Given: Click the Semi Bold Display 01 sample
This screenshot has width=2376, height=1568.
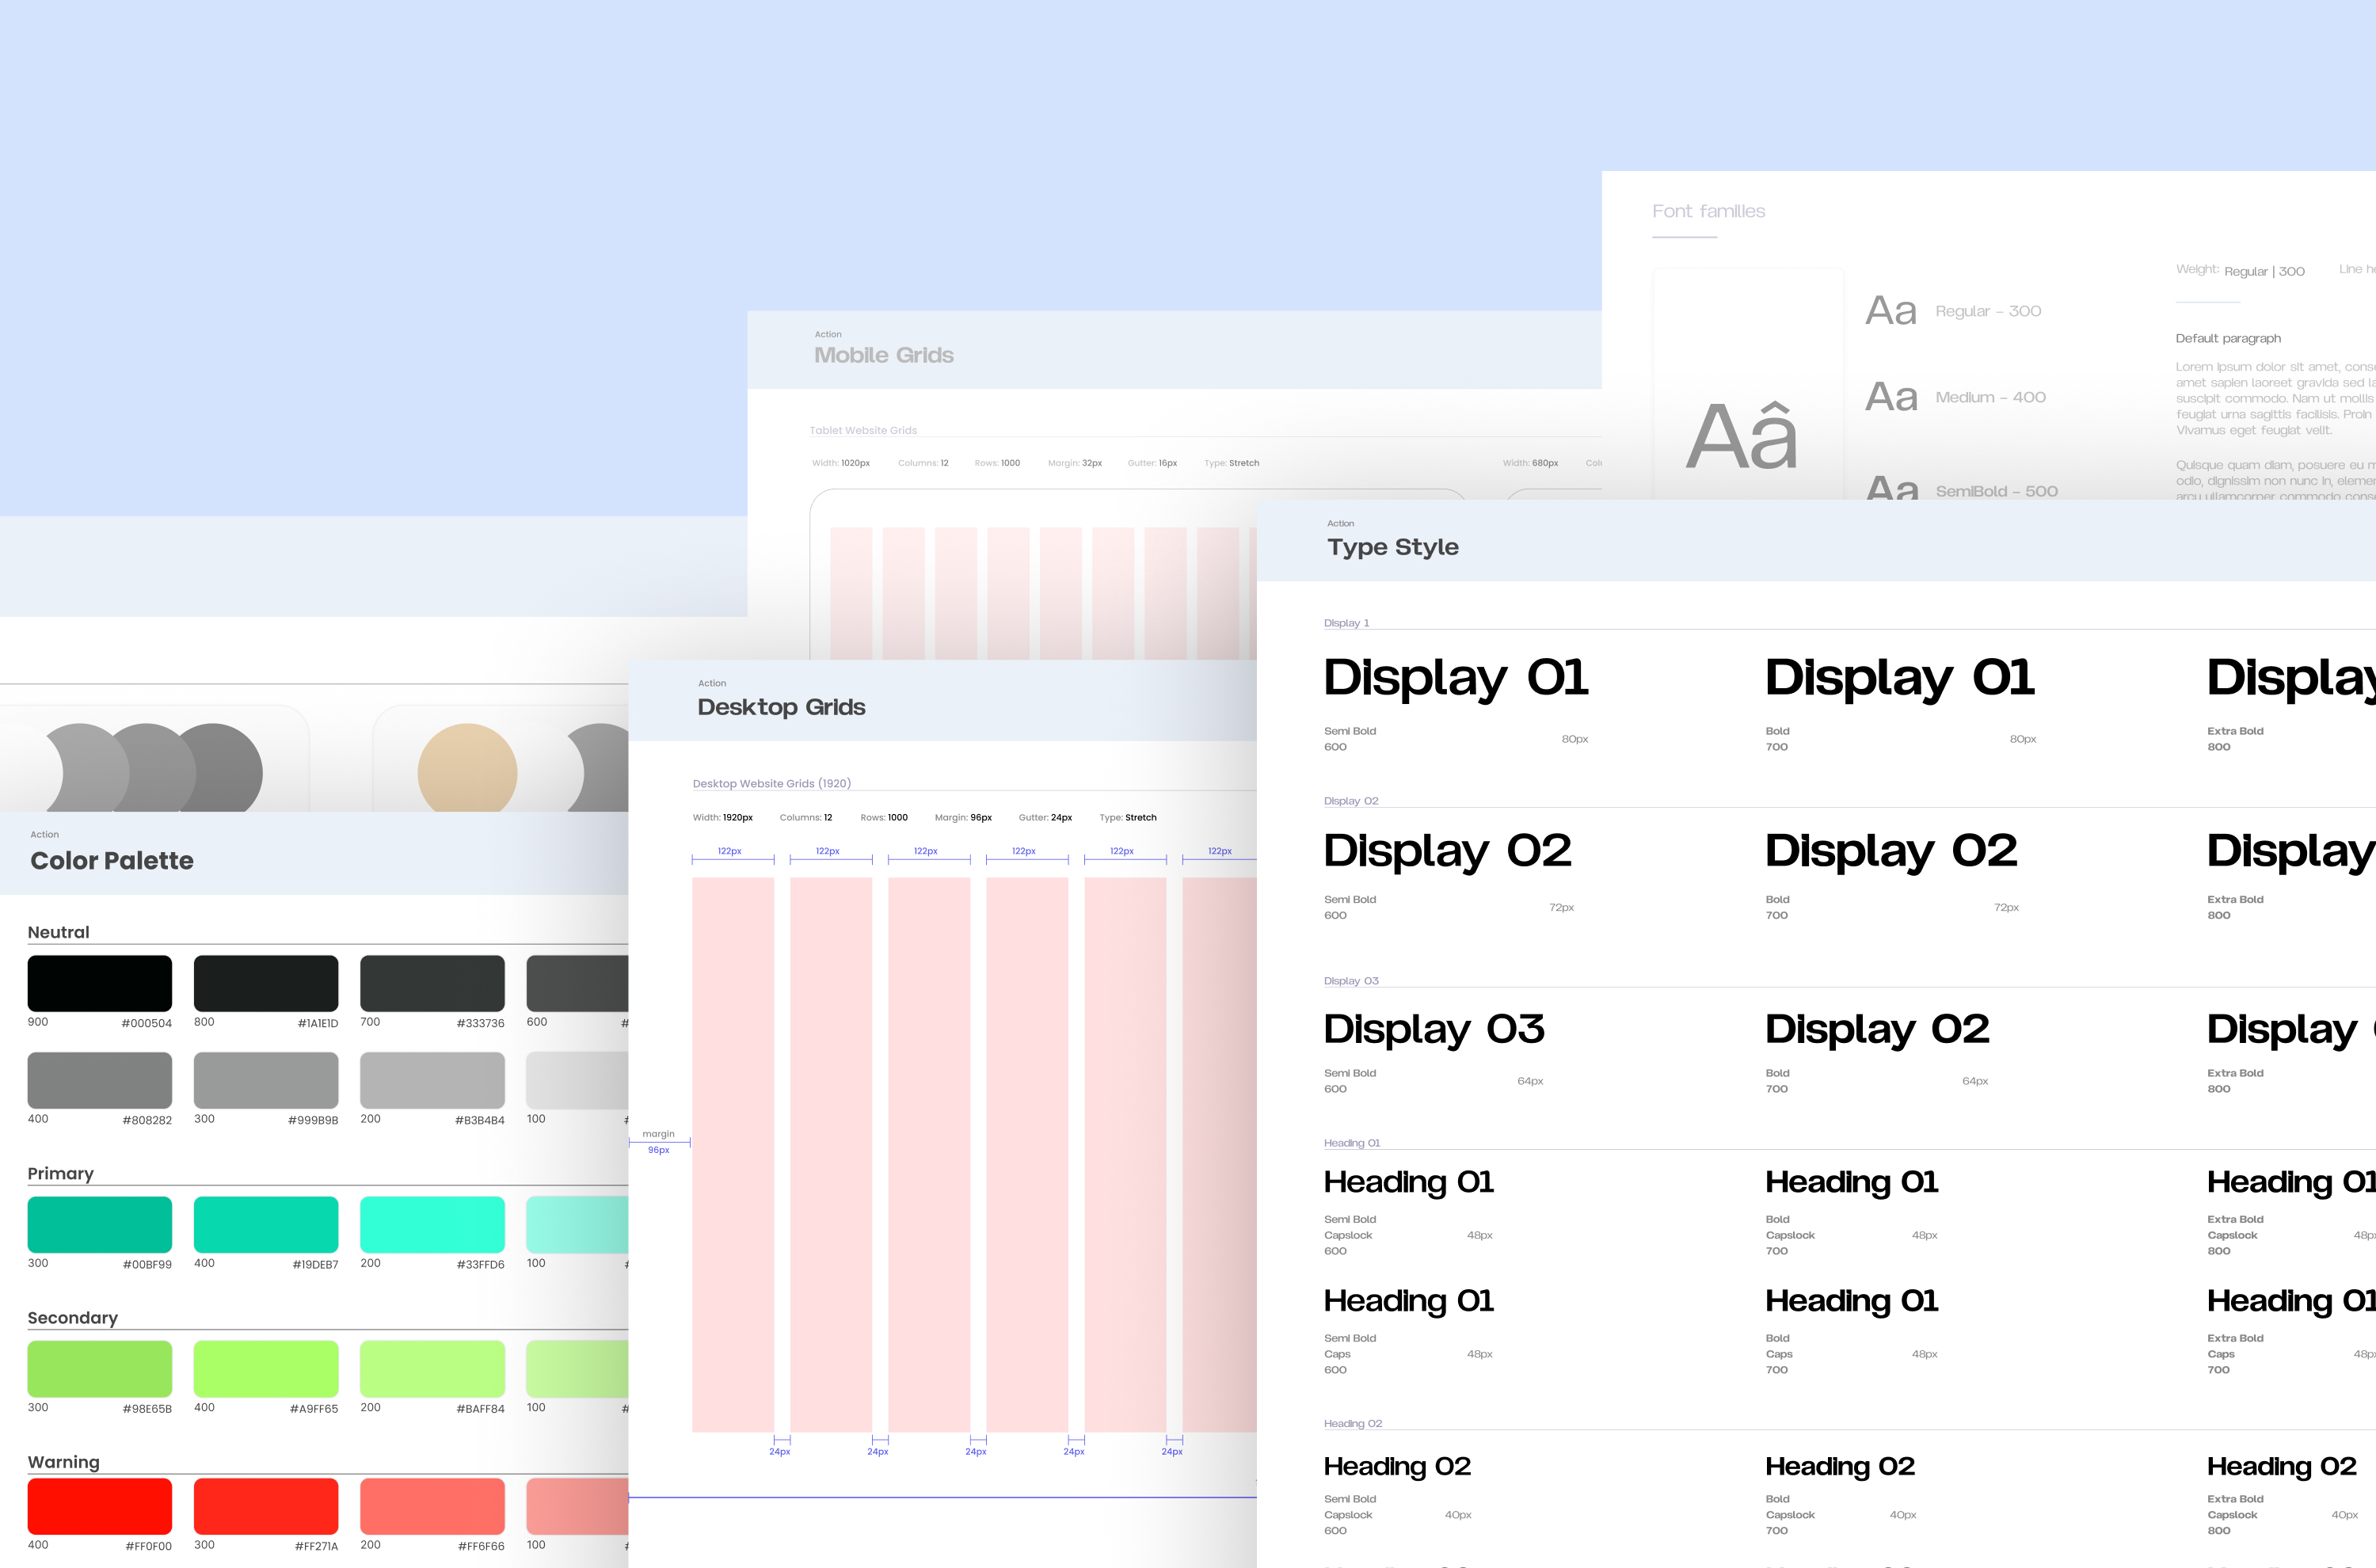Looking at the screenshot, I should coord(1455,678).
